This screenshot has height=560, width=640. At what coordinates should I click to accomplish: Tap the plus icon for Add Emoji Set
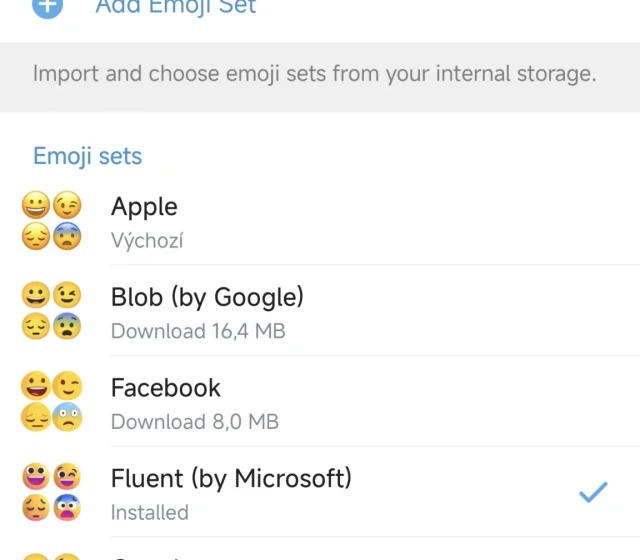(47, 6)
